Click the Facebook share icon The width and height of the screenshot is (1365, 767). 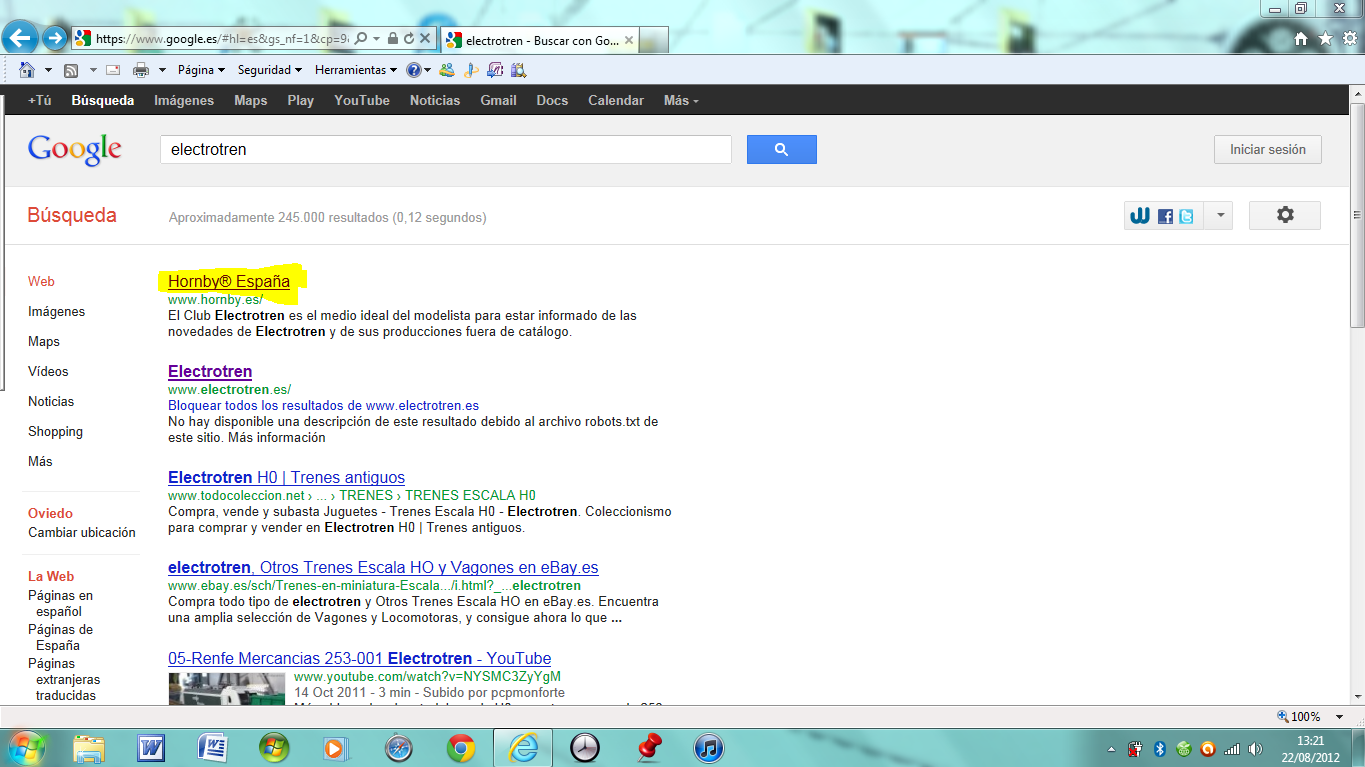coord(1165,216)
